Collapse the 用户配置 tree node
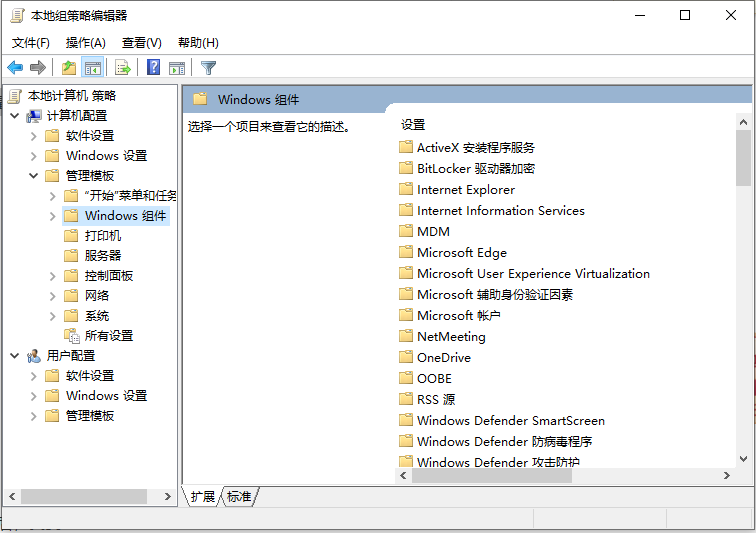This screenshot has width=756, height=533. (15, 356)
